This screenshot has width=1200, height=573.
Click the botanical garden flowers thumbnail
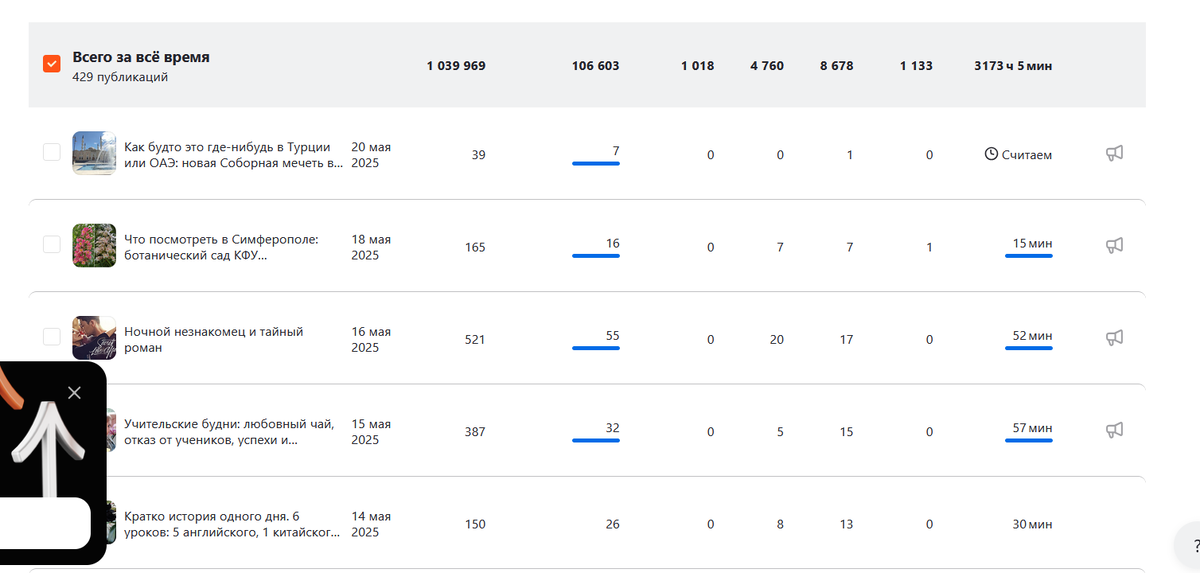tap(94, 245)
